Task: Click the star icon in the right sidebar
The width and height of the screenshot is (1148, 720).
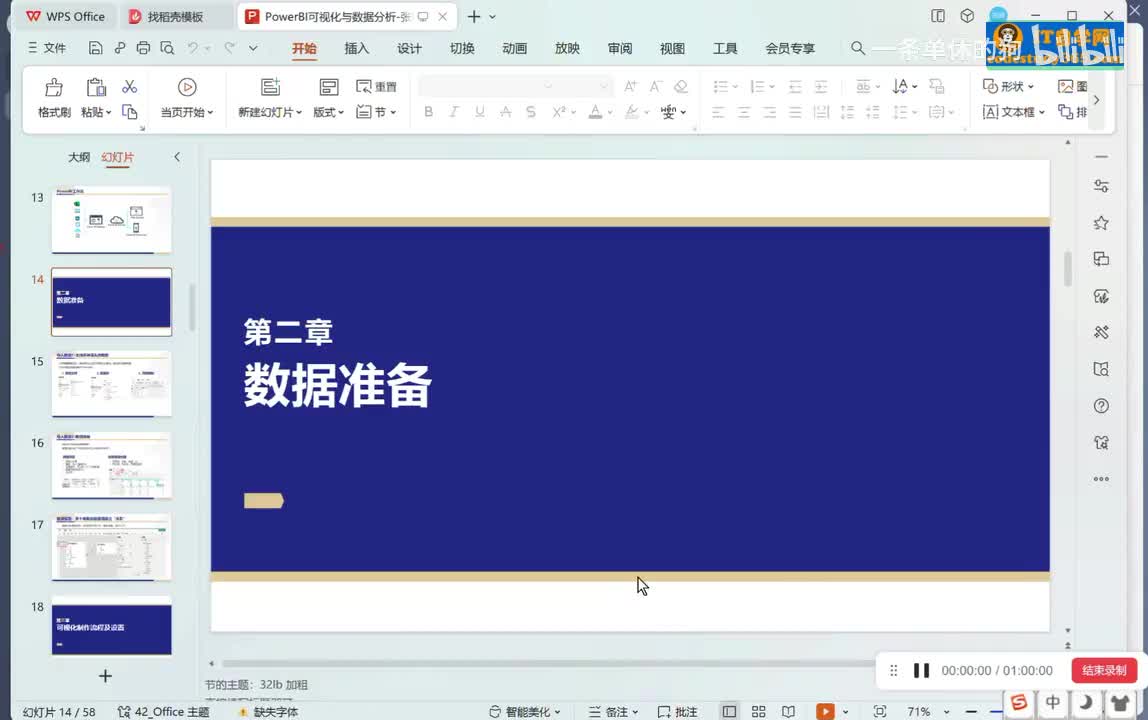Action: click(1101, 223)
